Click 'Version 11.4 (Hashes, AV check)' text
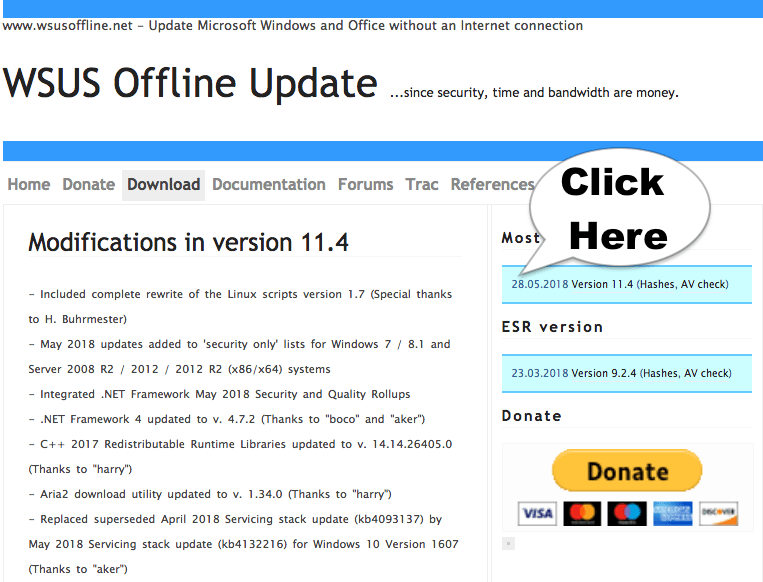Screen dimensions: 763x582 (650, 284)
